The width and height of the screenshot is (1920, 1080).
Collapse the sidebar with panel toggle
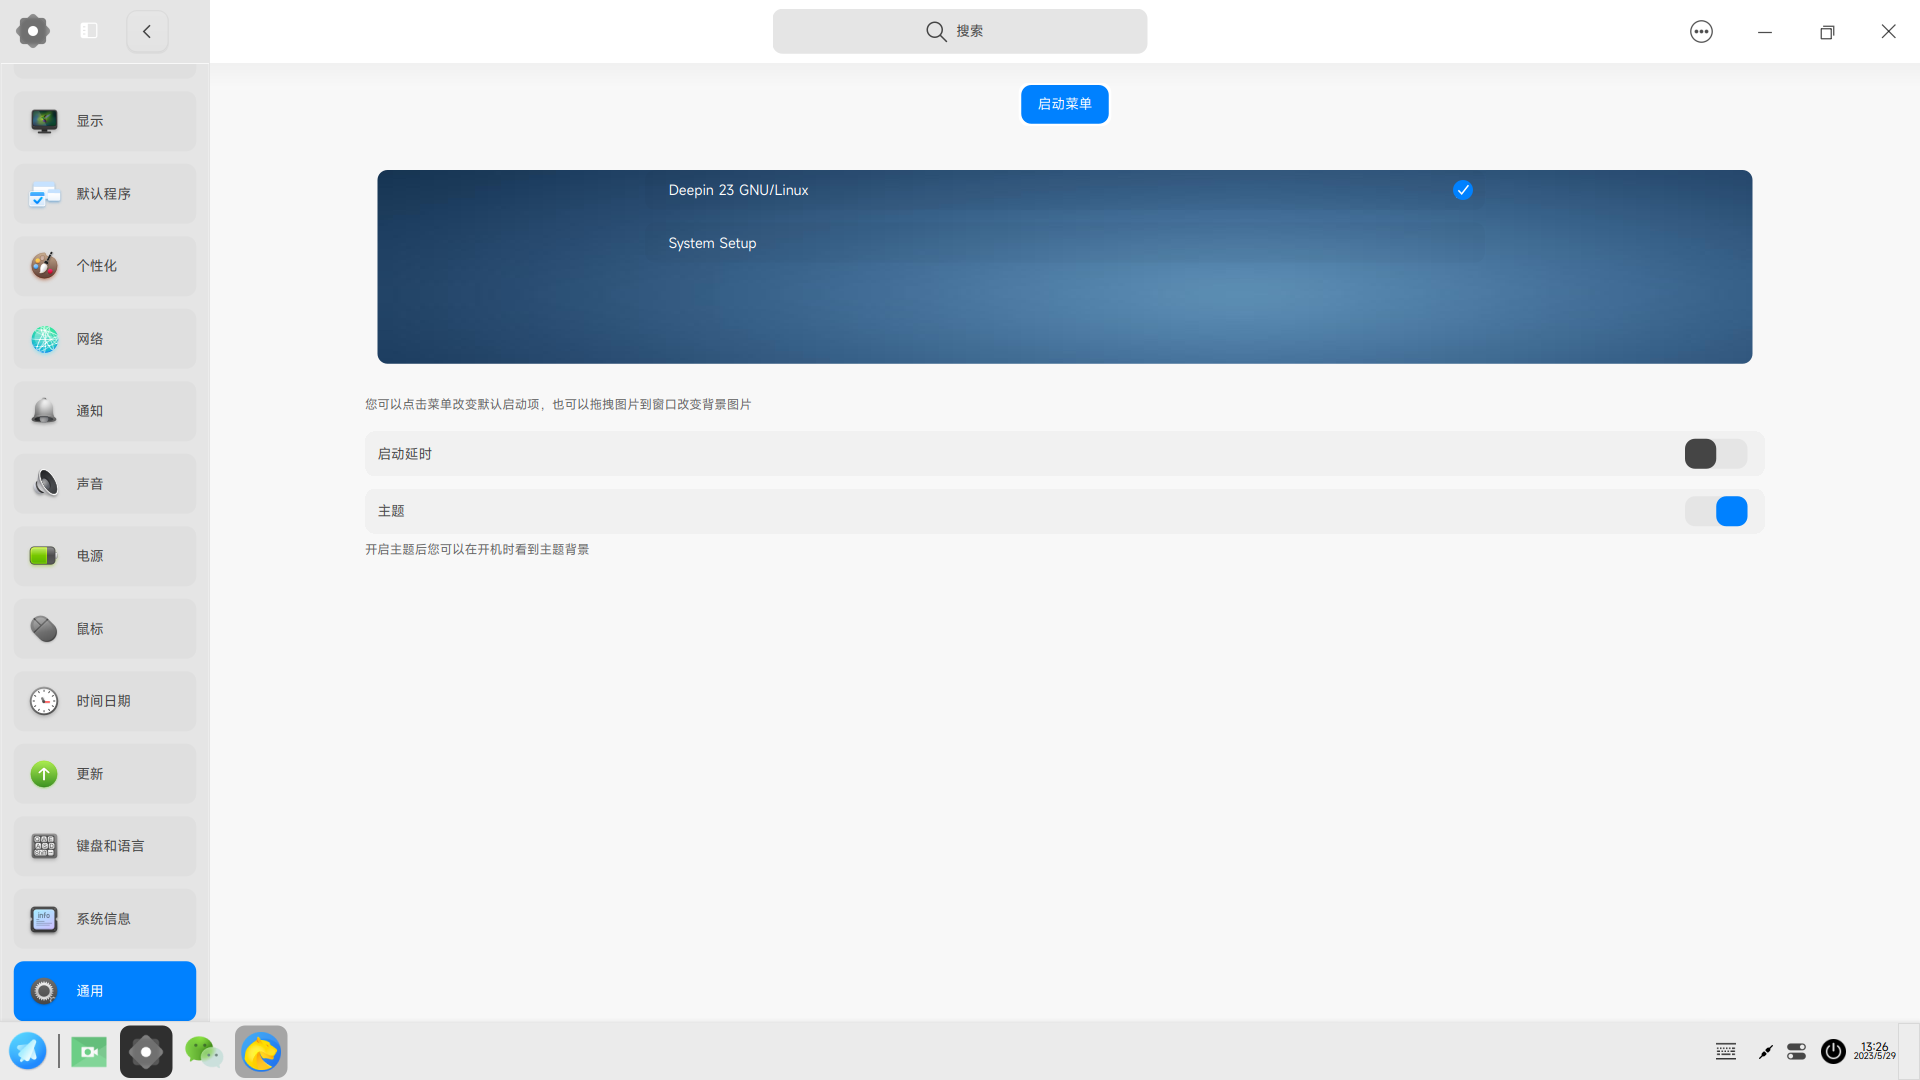(x=89, y=31)
